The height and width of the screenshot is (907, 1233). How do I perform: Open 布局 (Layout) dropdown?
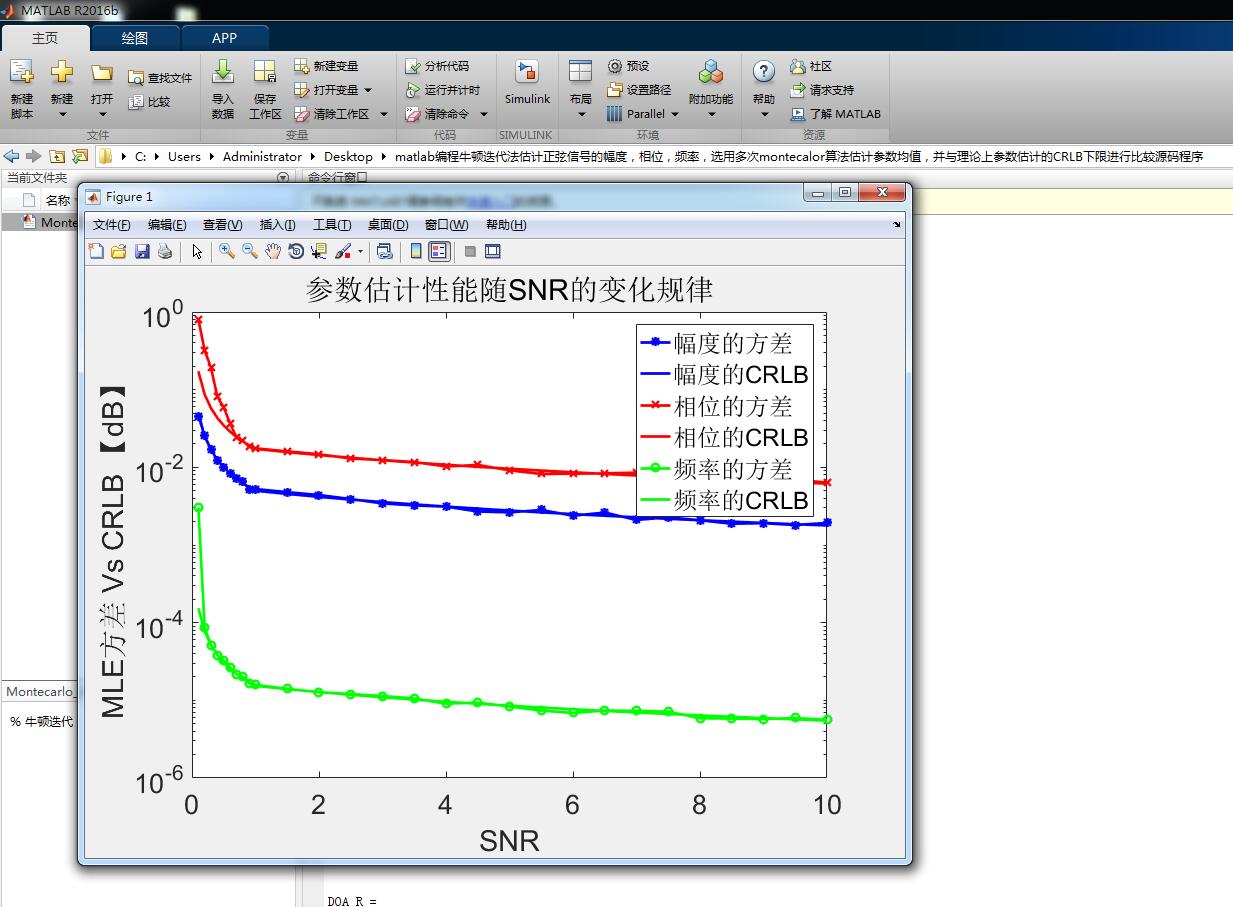581,88
